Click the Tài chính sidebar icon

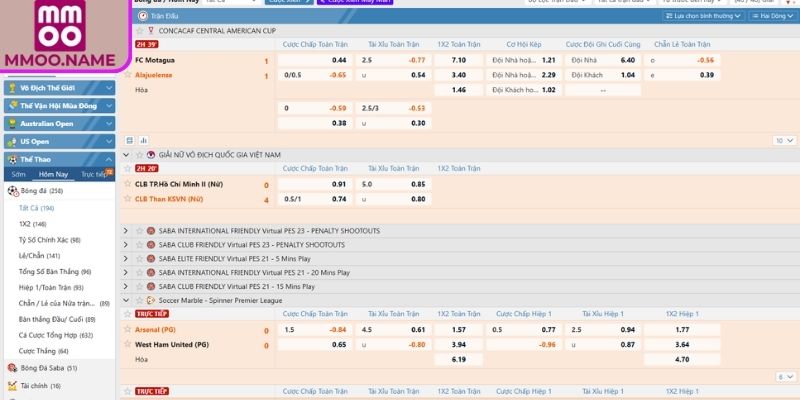[x=12, y=385]
